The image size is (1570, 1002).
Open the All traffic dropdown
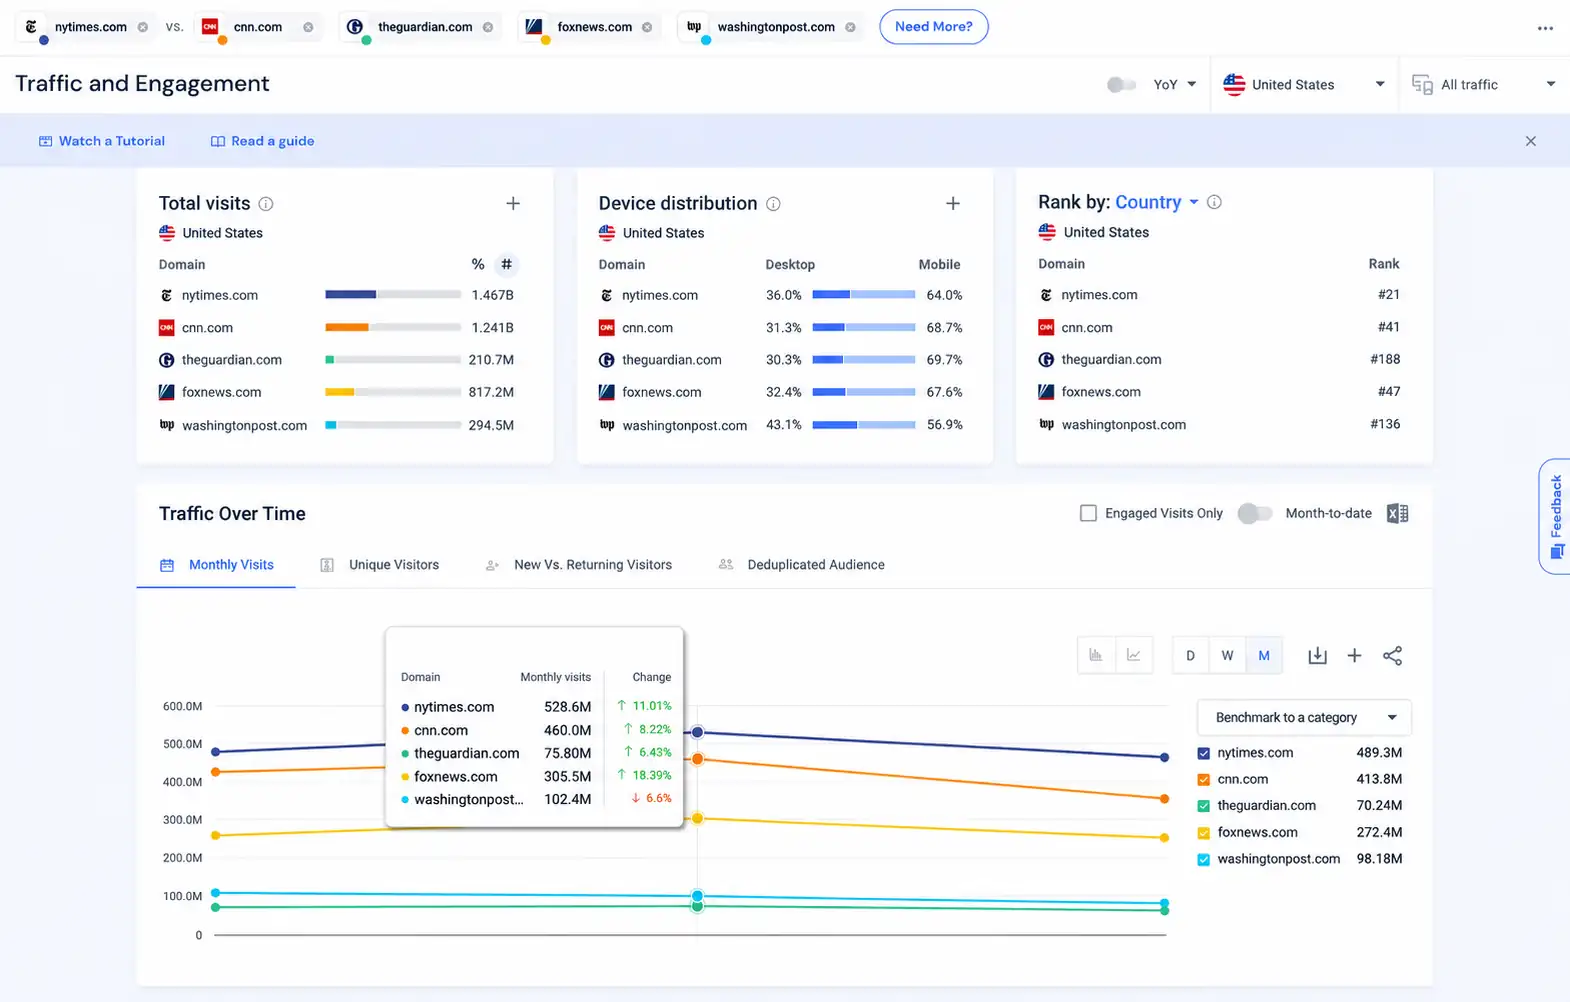pyautogui.click(x=1484, y=85)
